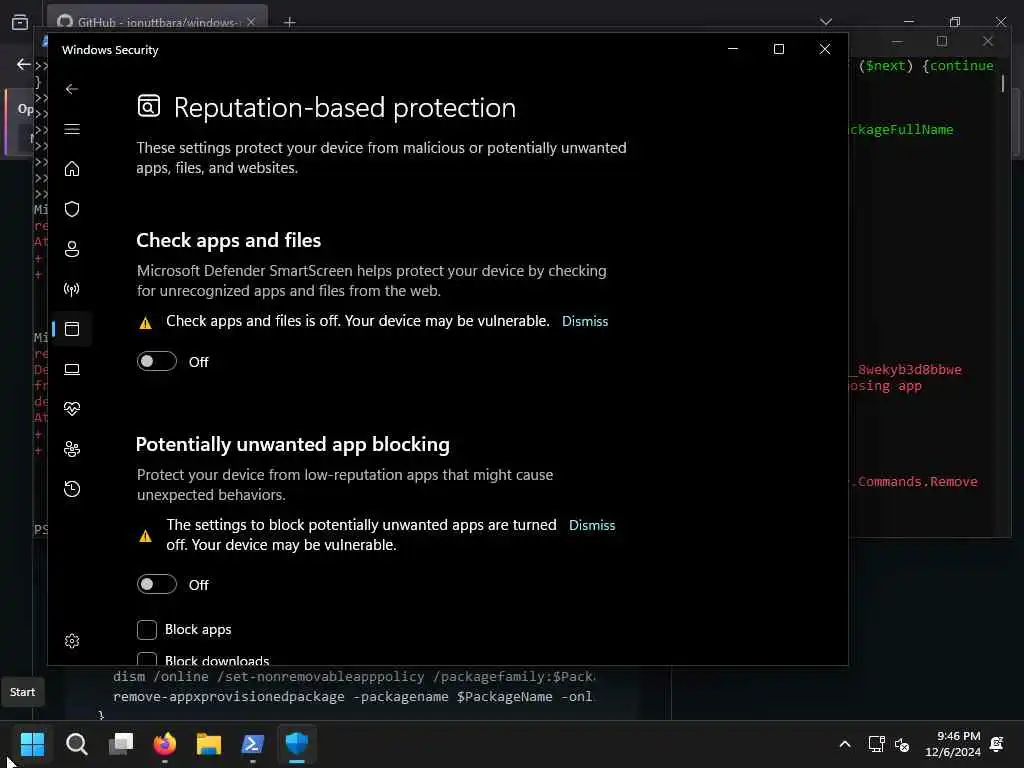Screen dimensions: 1024x768
Task: Open Settings gear in Windows Security
Action: (x=72, y=641)
